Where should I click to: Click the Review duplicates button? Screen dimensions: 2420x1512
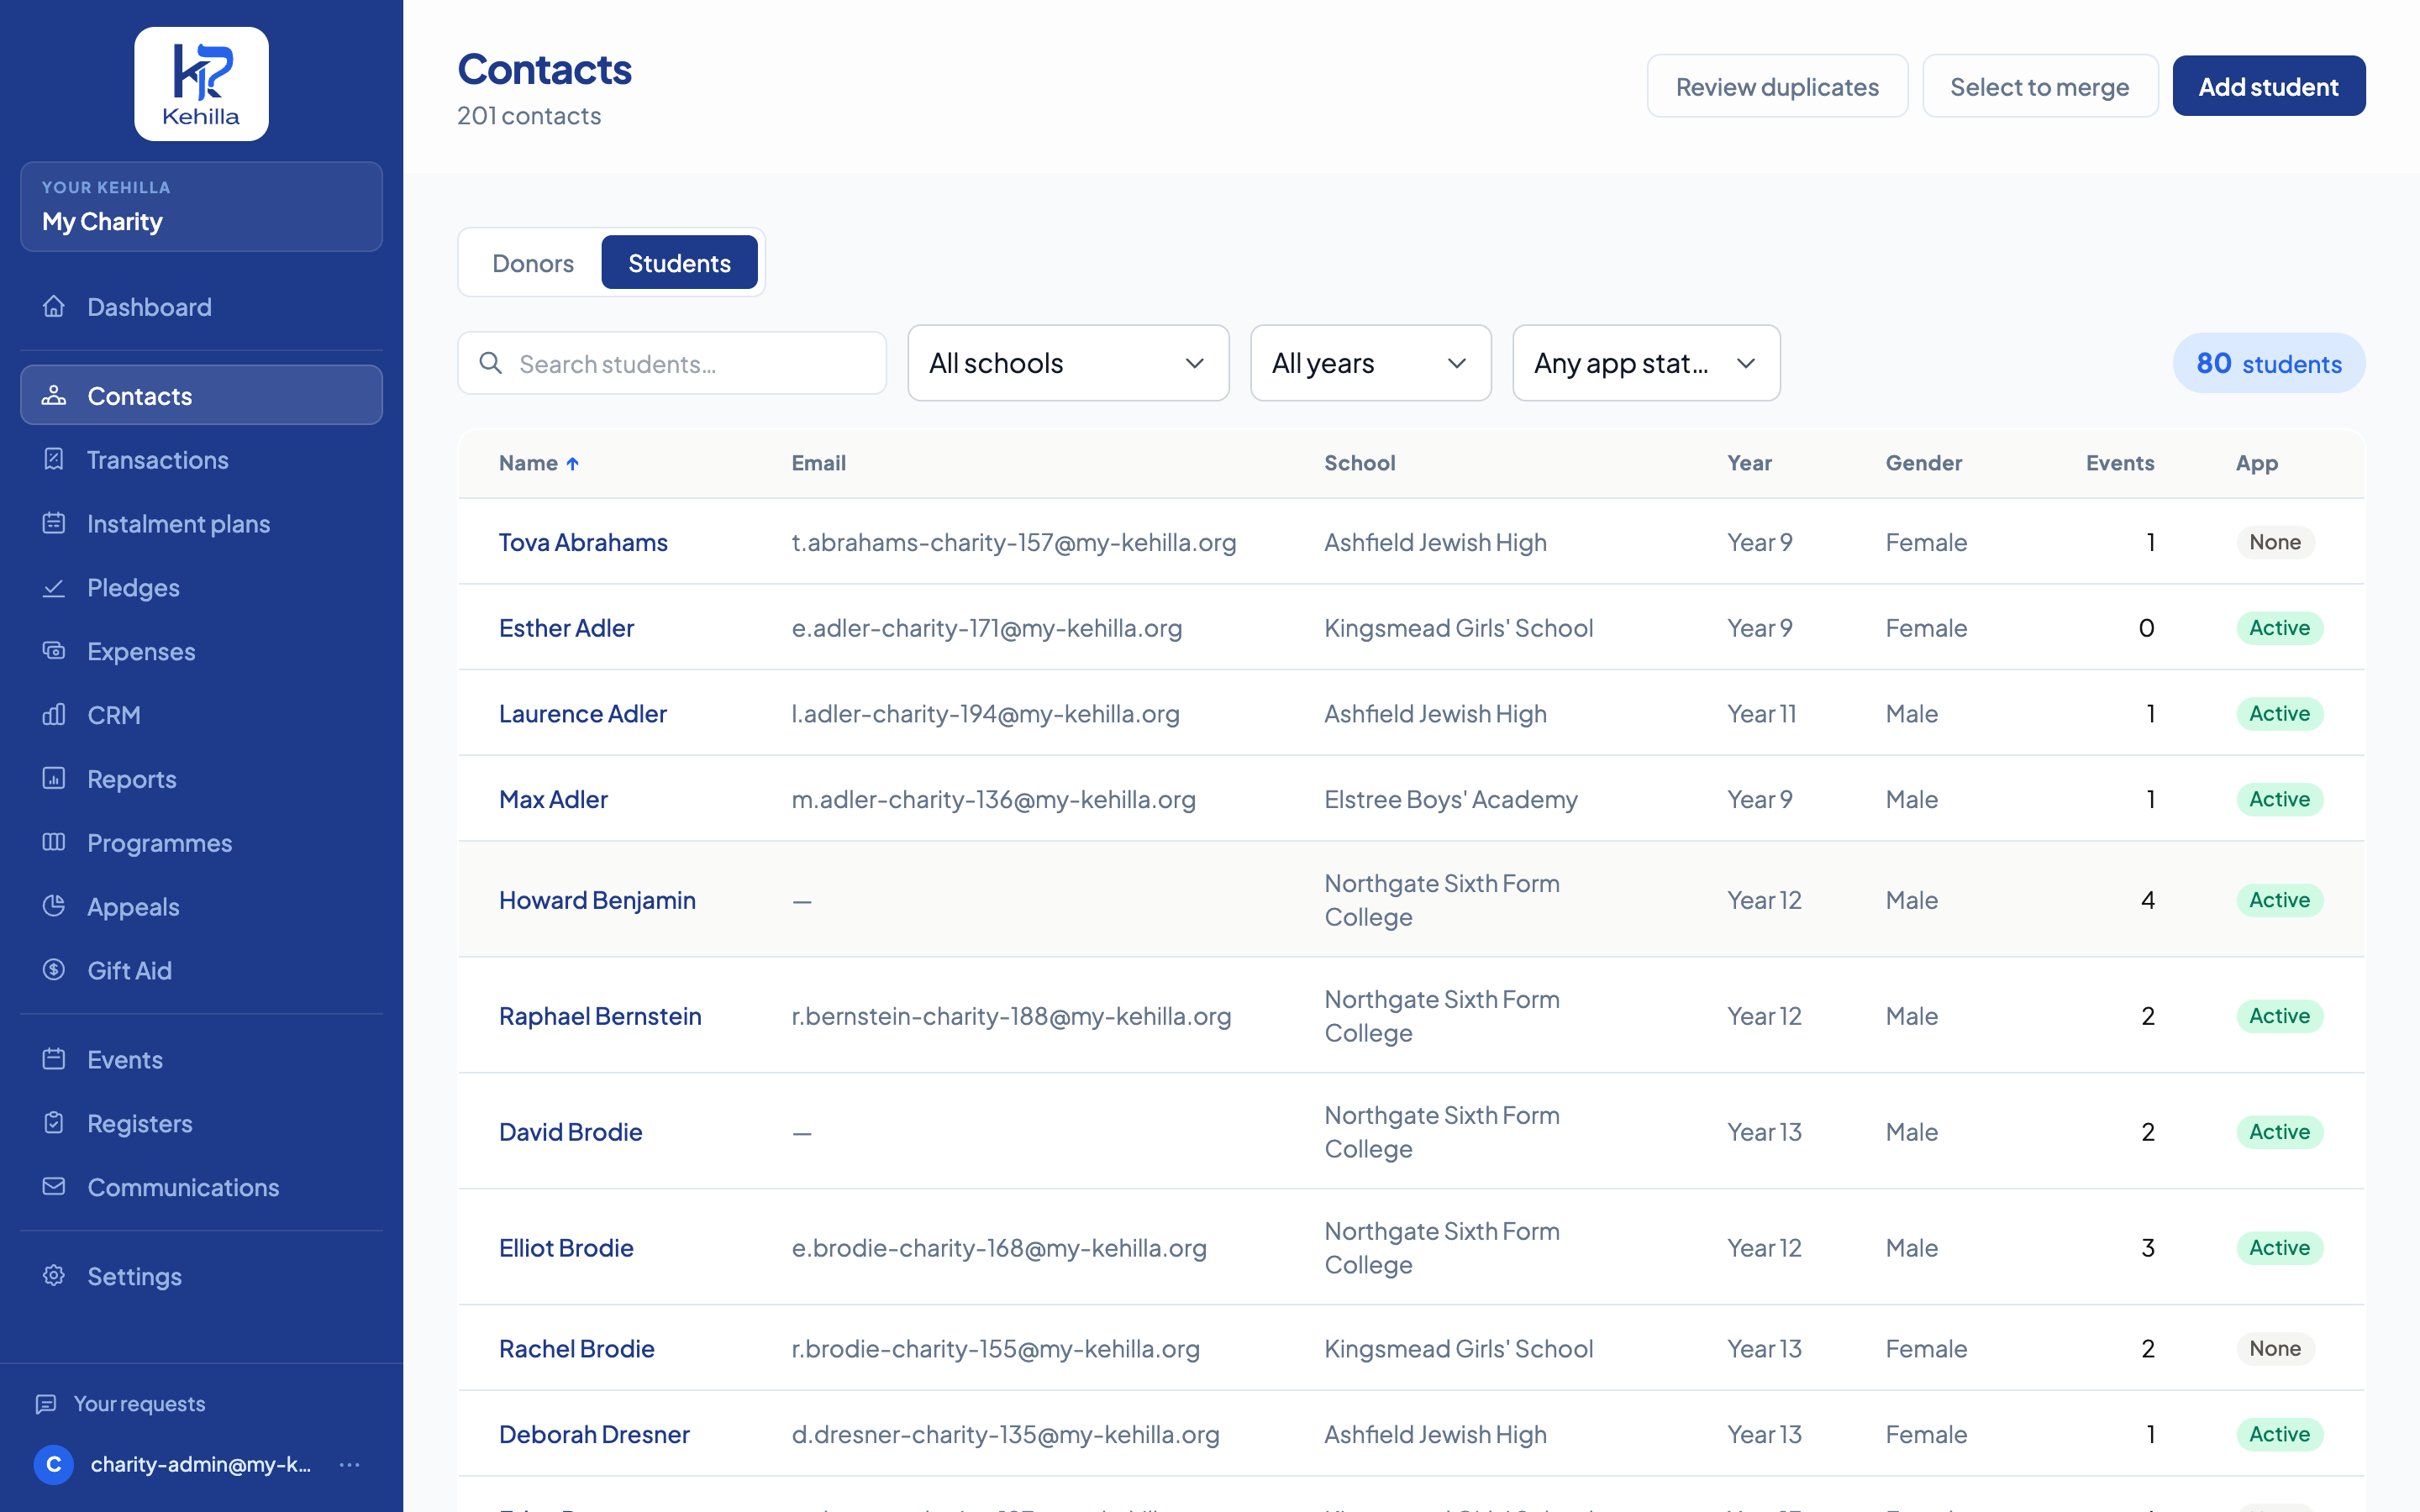(x=1777, y=86)
